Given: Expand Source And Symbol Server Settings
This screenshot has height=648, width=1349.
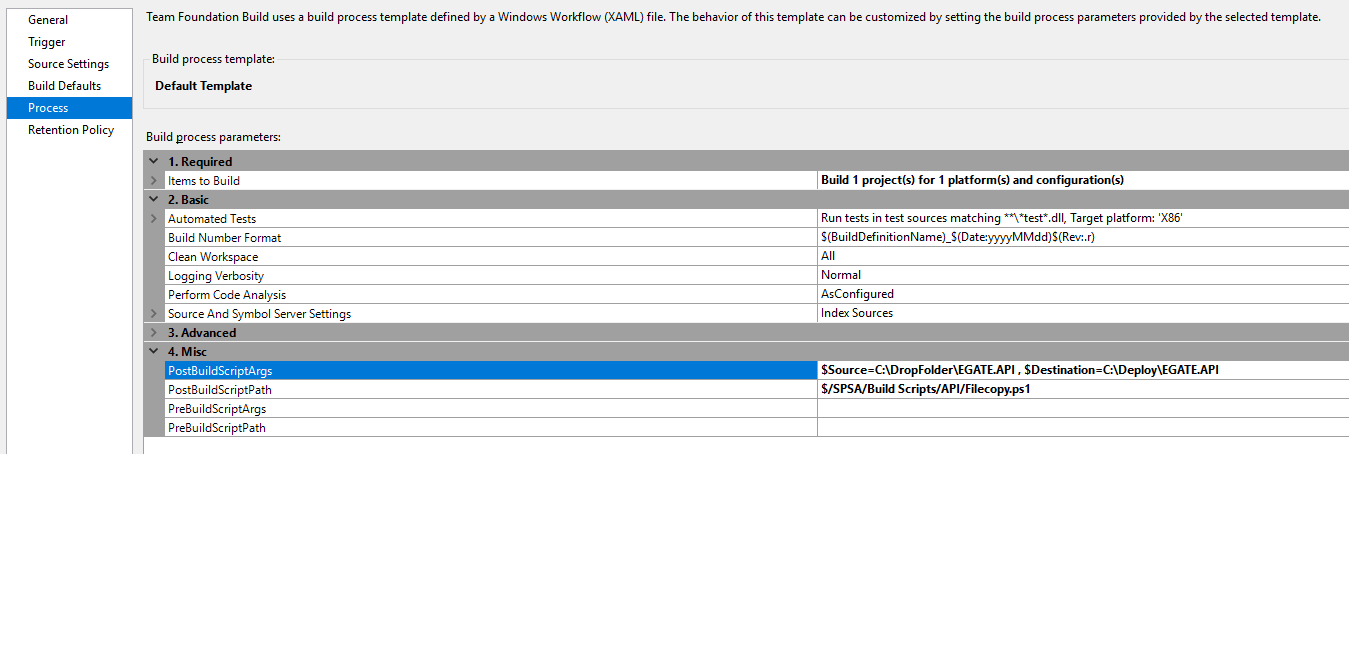Looking at the screenshot, I should (x=154, y=313).
